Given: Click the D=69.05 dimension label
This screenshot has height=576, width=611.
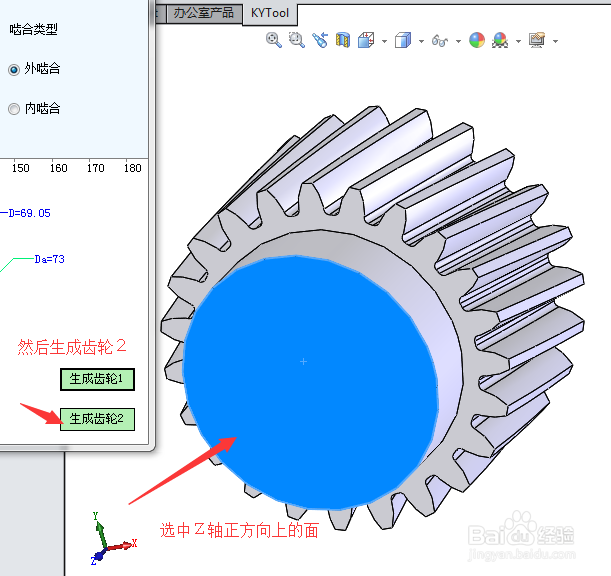Looking at the screenshot, I should tap(30, 213).
